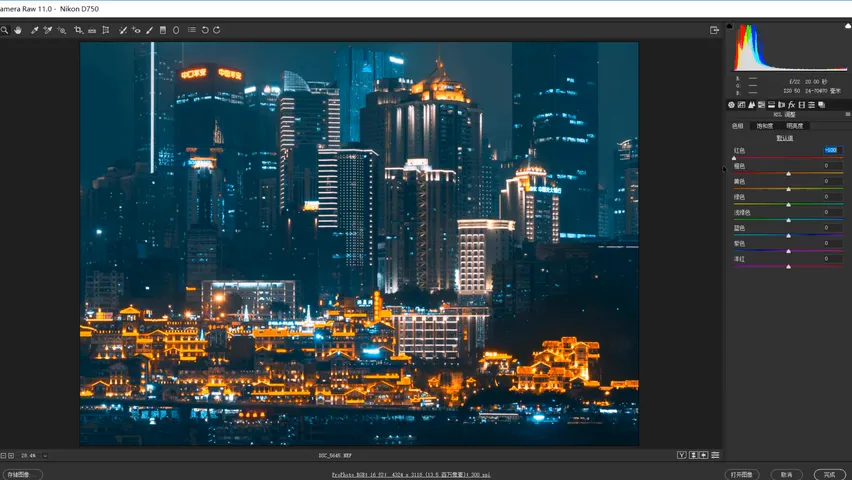Select the Straighten tool
852x480 pixels.
(92, 30)
